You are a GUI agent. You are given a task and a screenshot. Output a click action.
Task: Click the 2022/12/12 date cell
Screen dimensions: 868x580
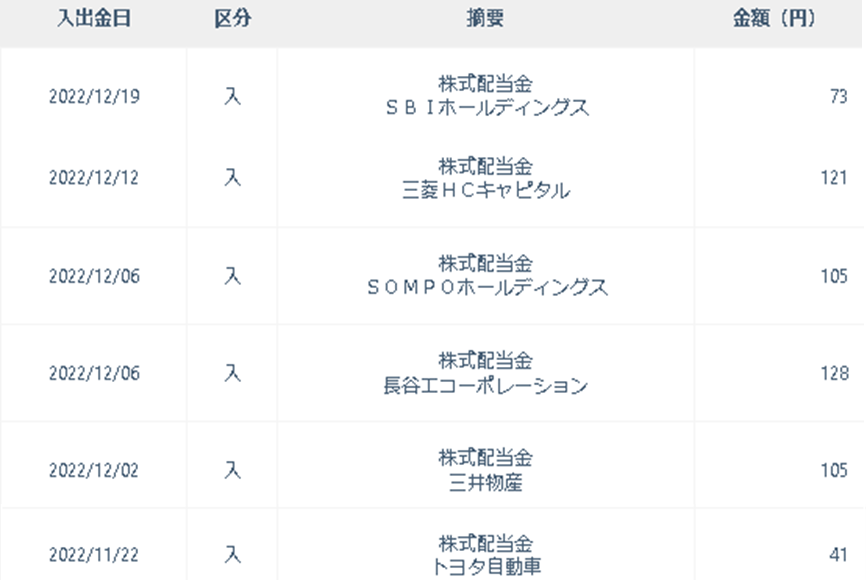click(x=94, y=178)
